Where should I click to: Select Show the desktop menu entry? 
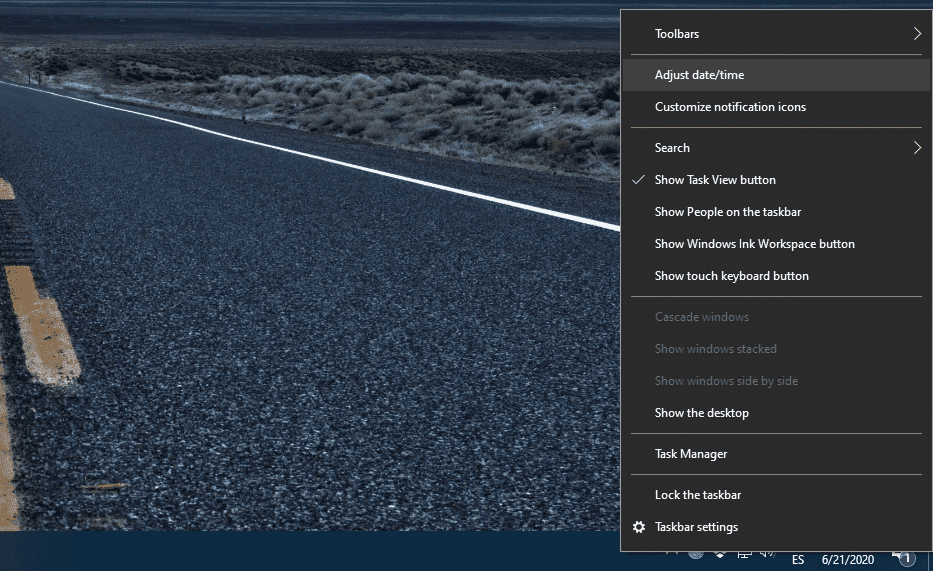click(x=701, y=413)
